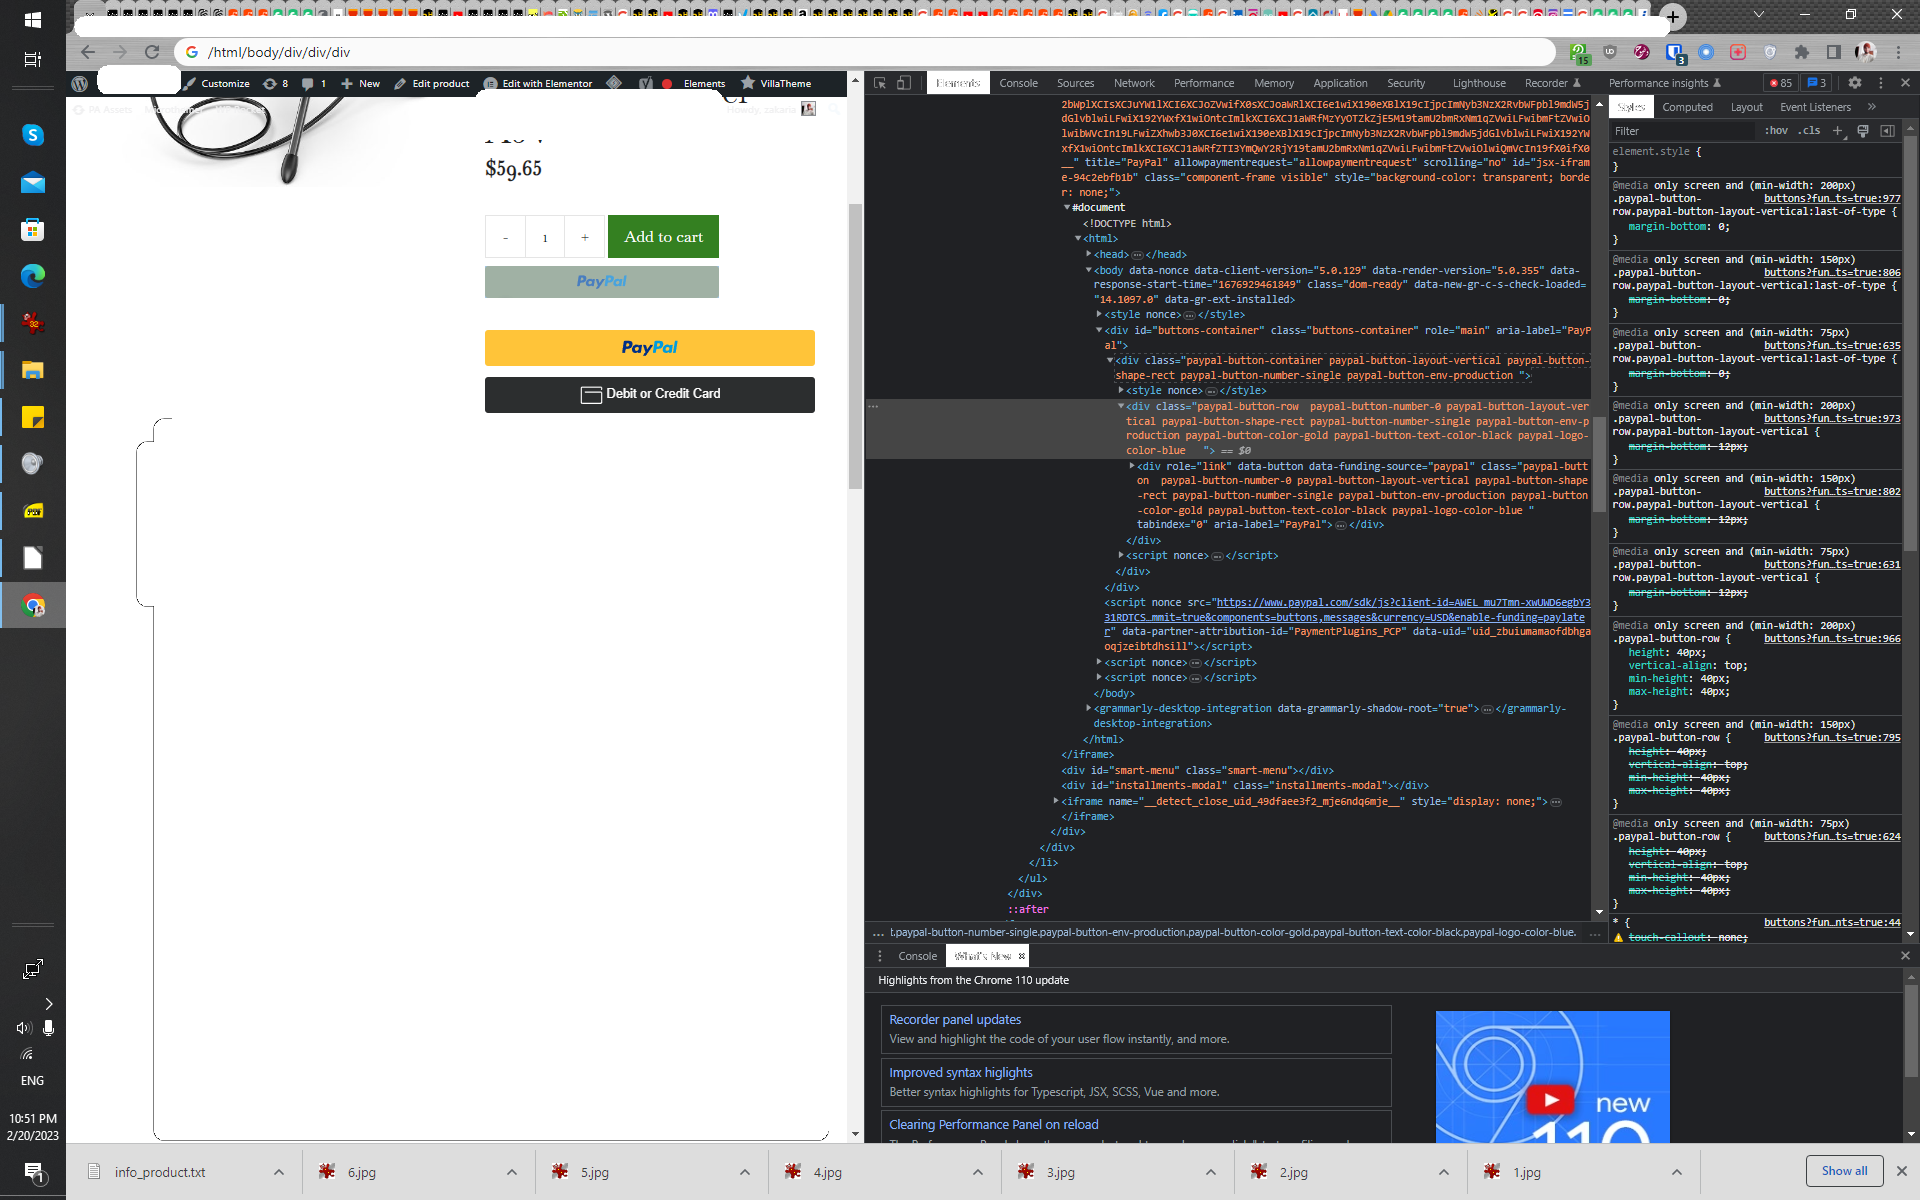This screenshot has height=1200, width=1920.
Task: Toggle the computed styles sidebar icon
Action: click(x=1887, y=131)
